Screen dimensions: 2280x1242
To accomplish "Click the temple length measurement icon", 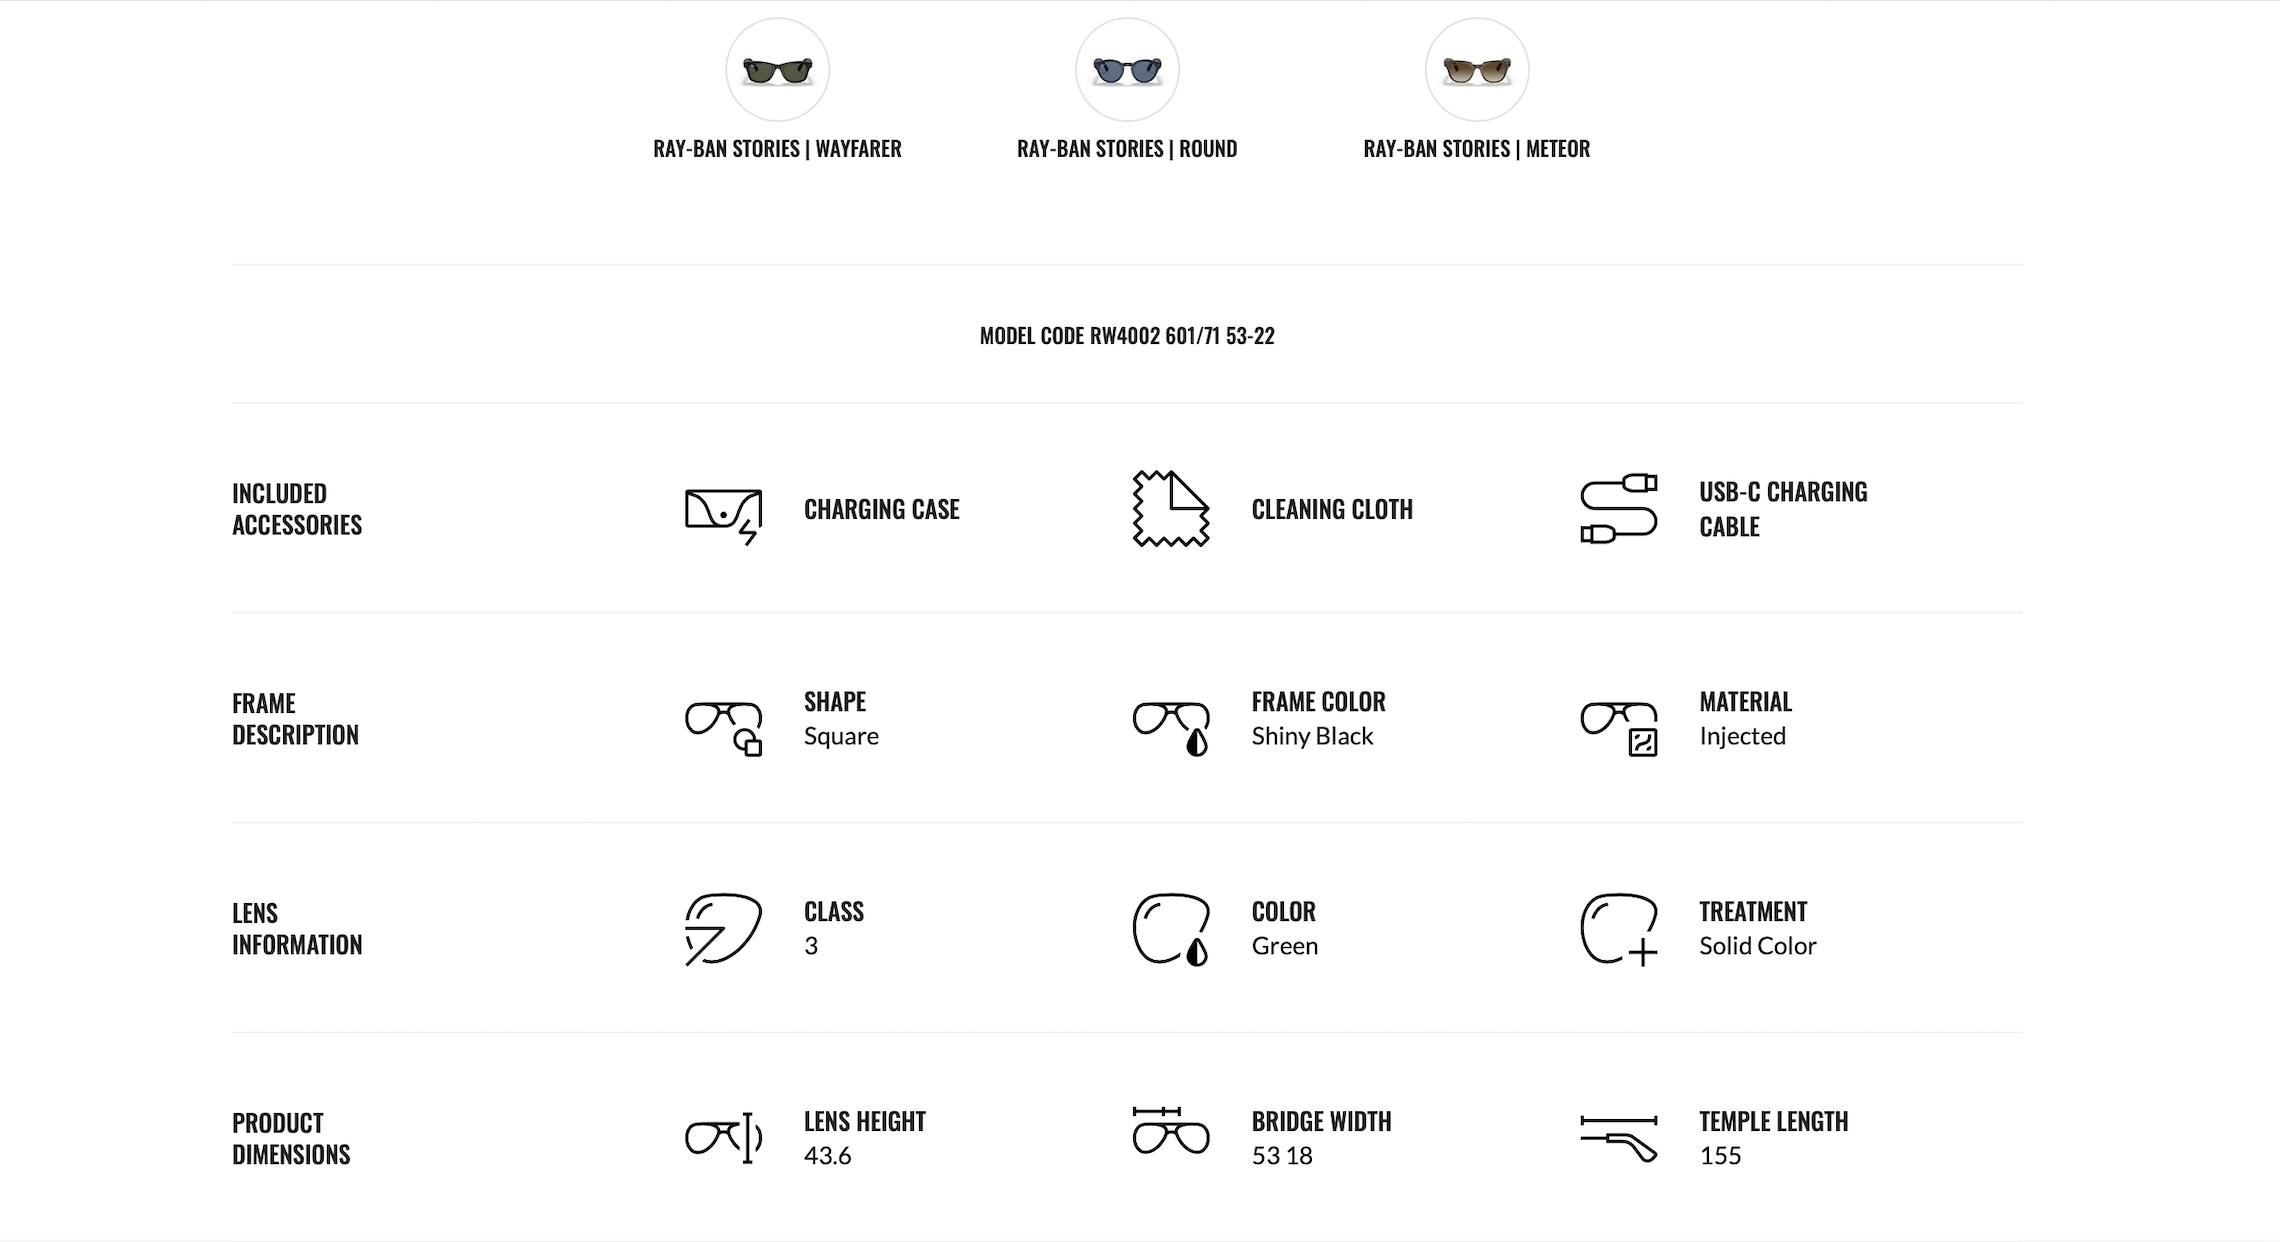I will pos(1618,1137).
